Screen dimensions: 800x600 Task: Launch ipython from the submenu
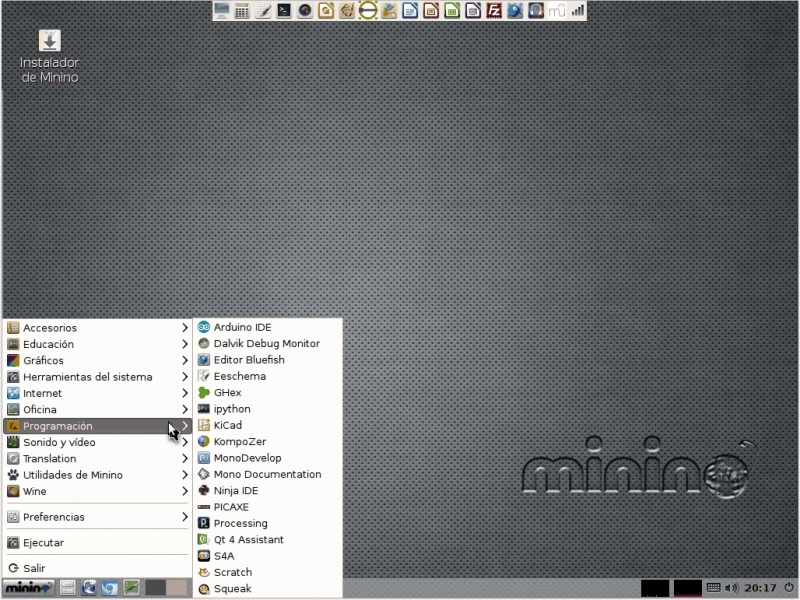coord(268,409)
